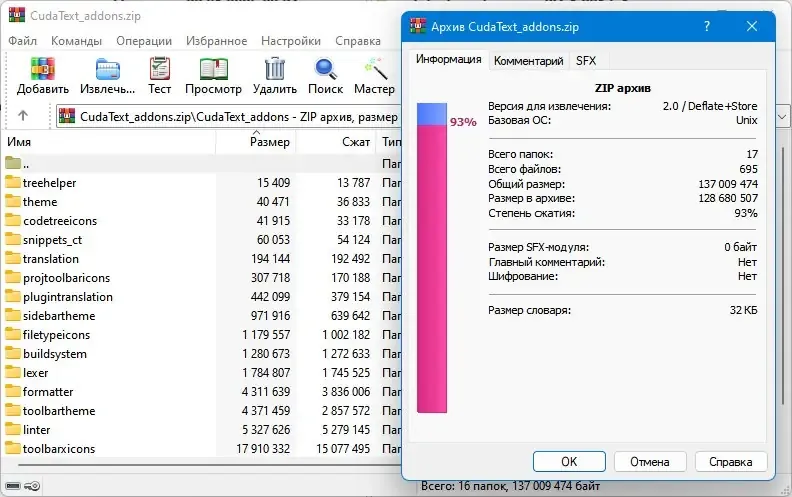Screen dimensions: 792x497
Task: Select the toolbarxicons folder name
Action: pyautogui.click(x=59, y=449)
